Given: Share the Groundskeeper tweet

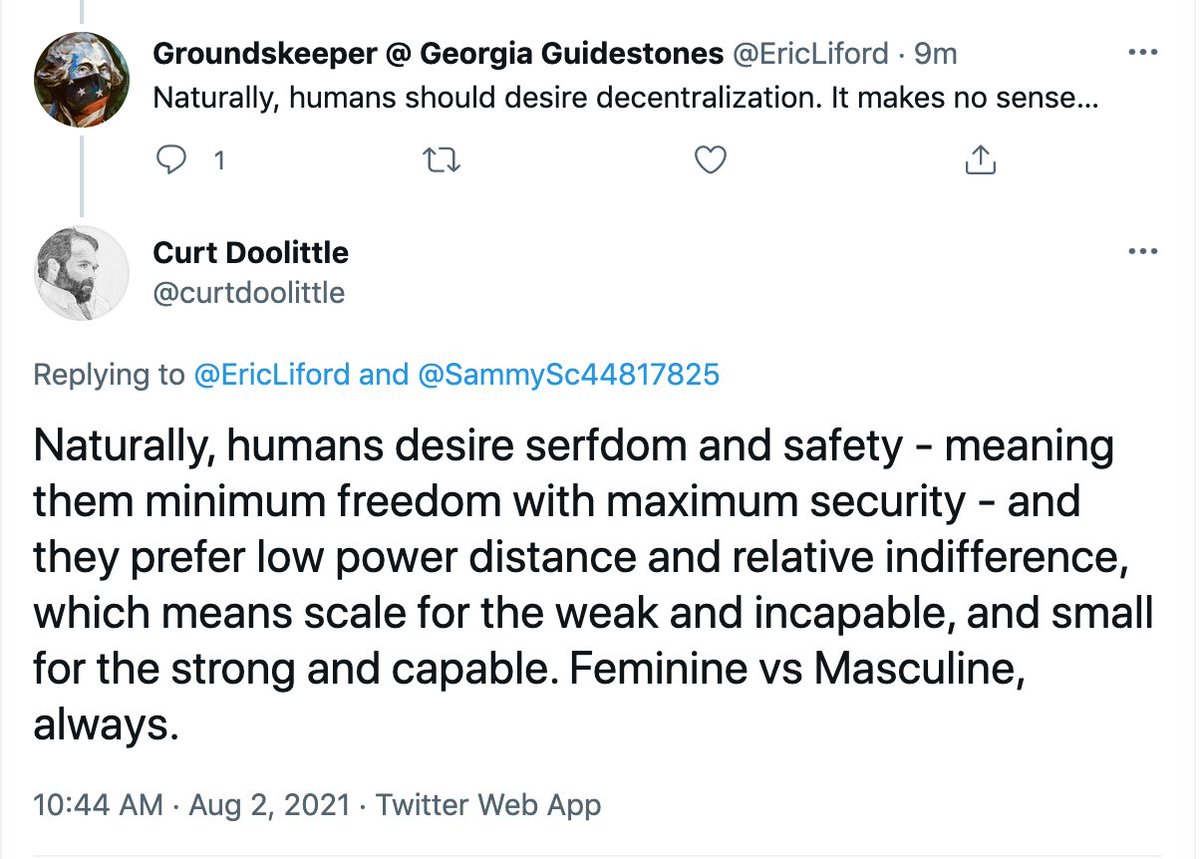Looking at the screenshot, I should 981,160.
